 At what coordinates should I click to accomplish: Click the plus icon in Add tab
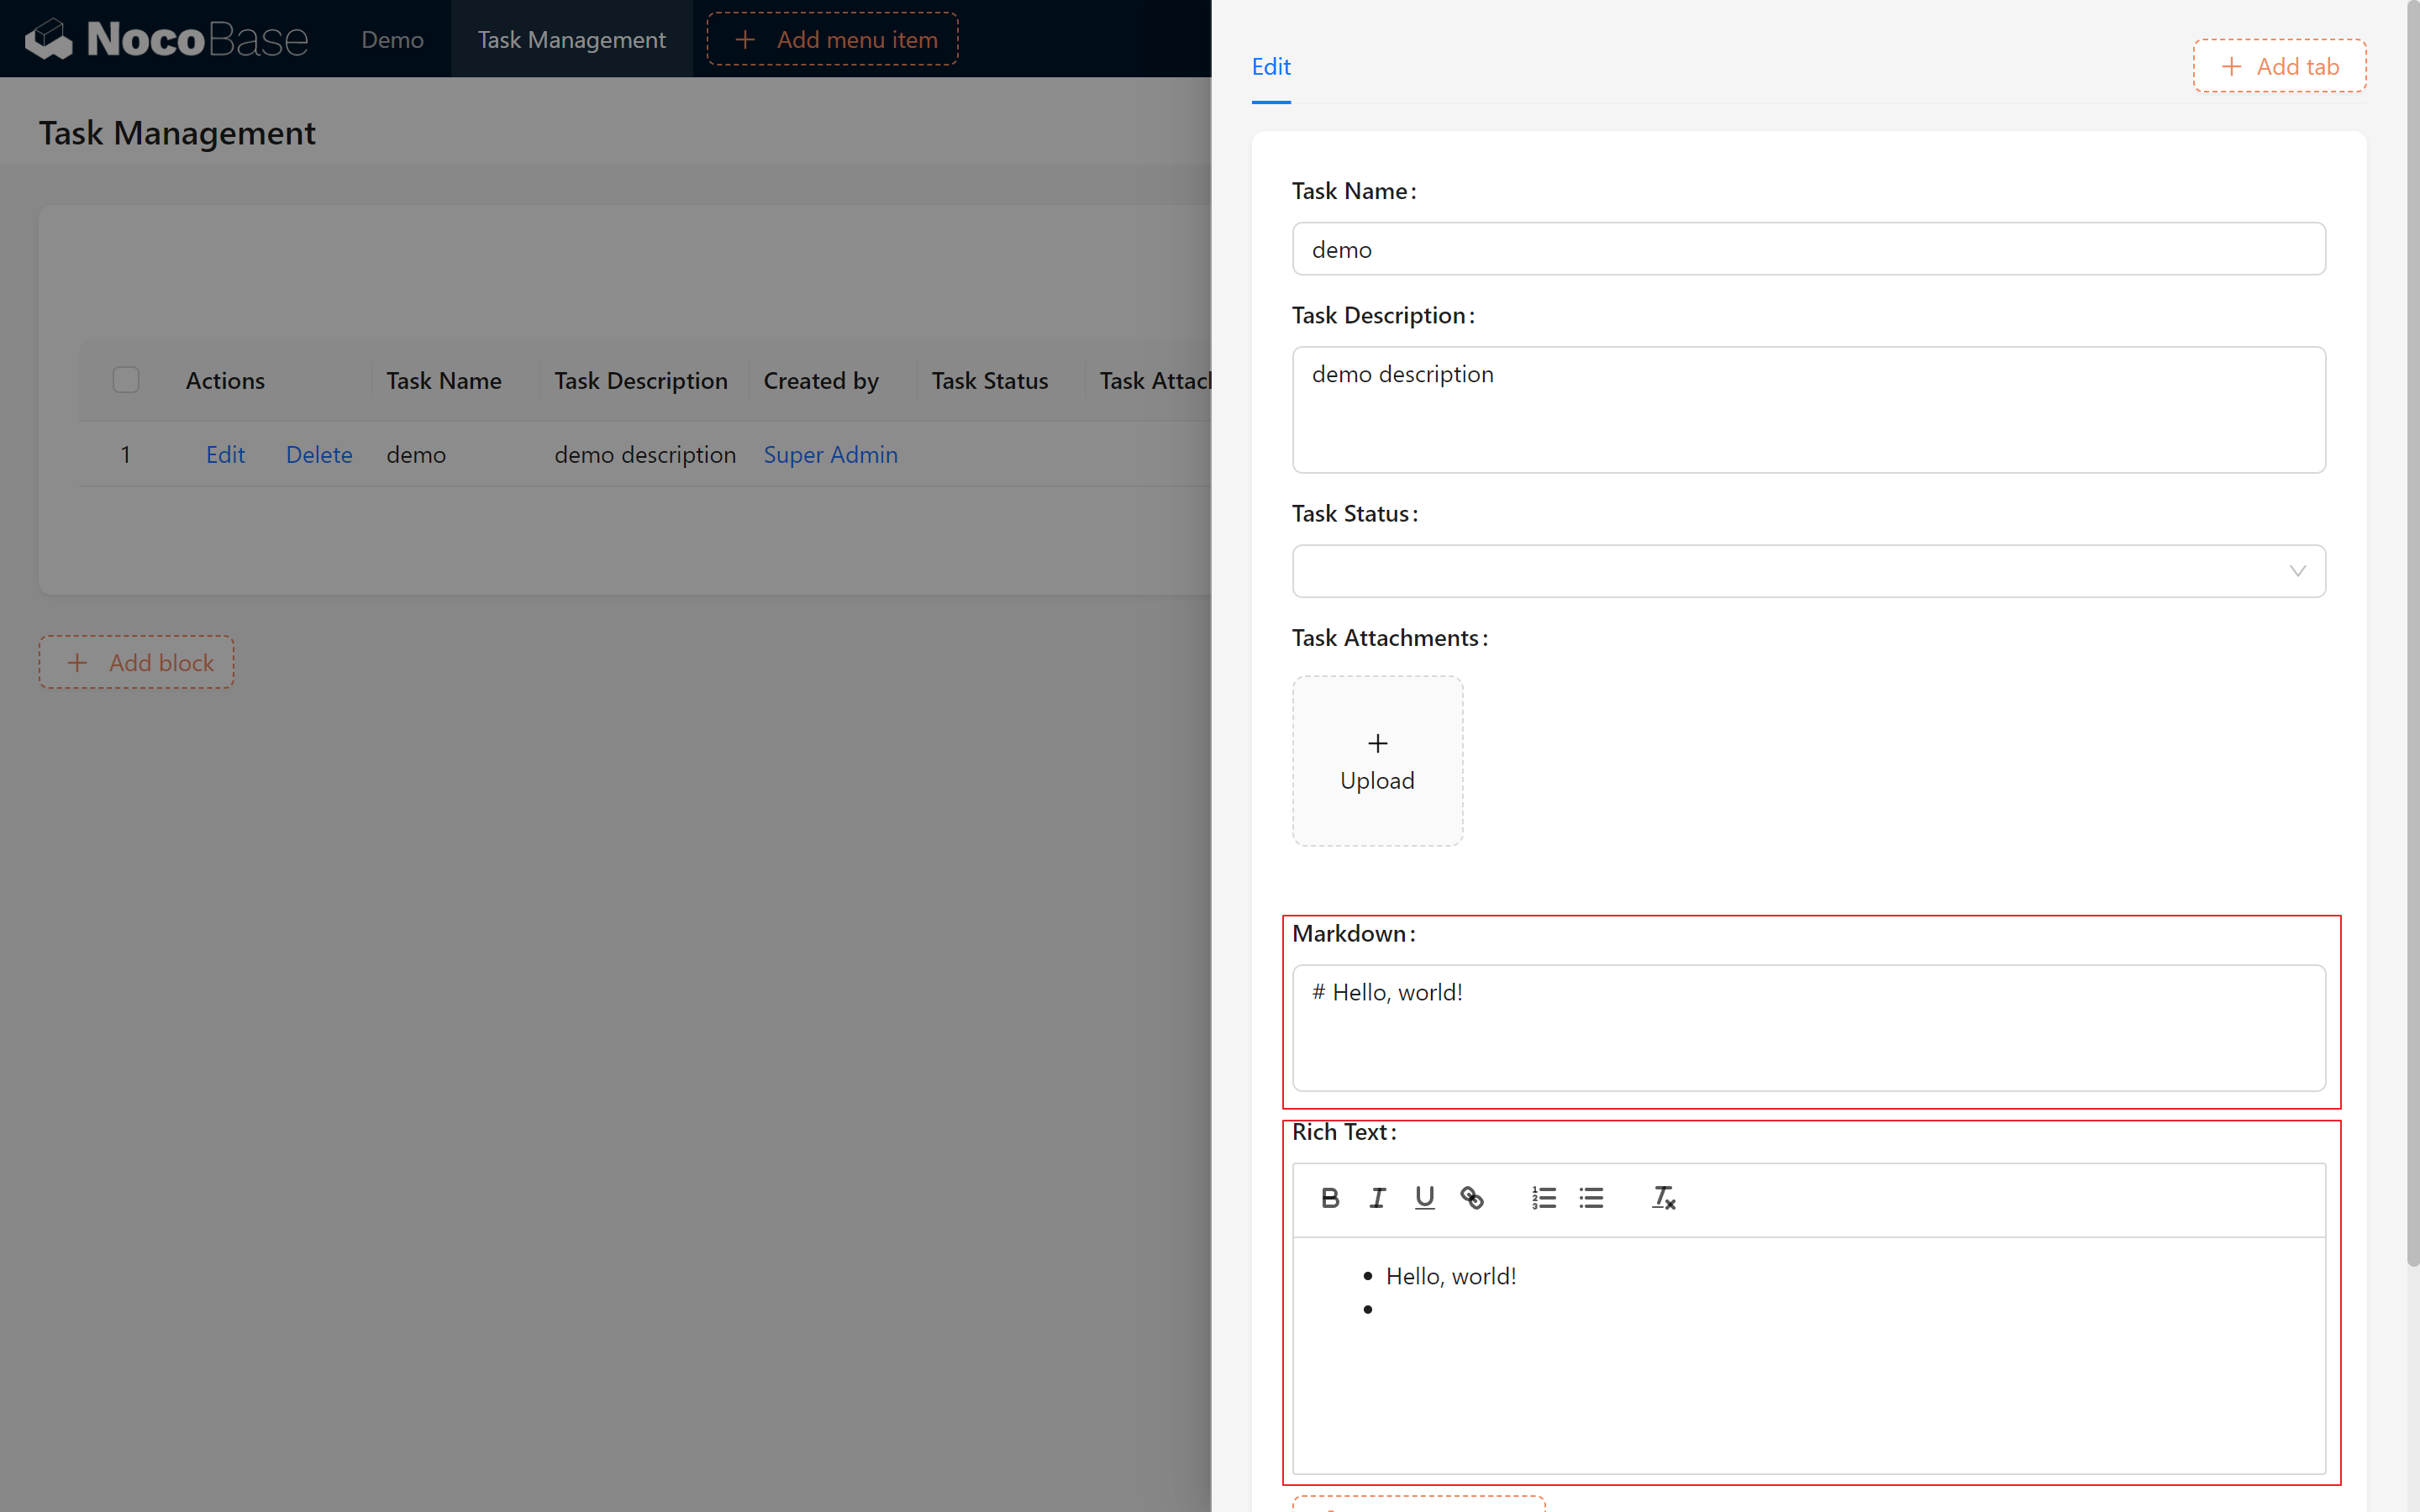pos(2231,66)
